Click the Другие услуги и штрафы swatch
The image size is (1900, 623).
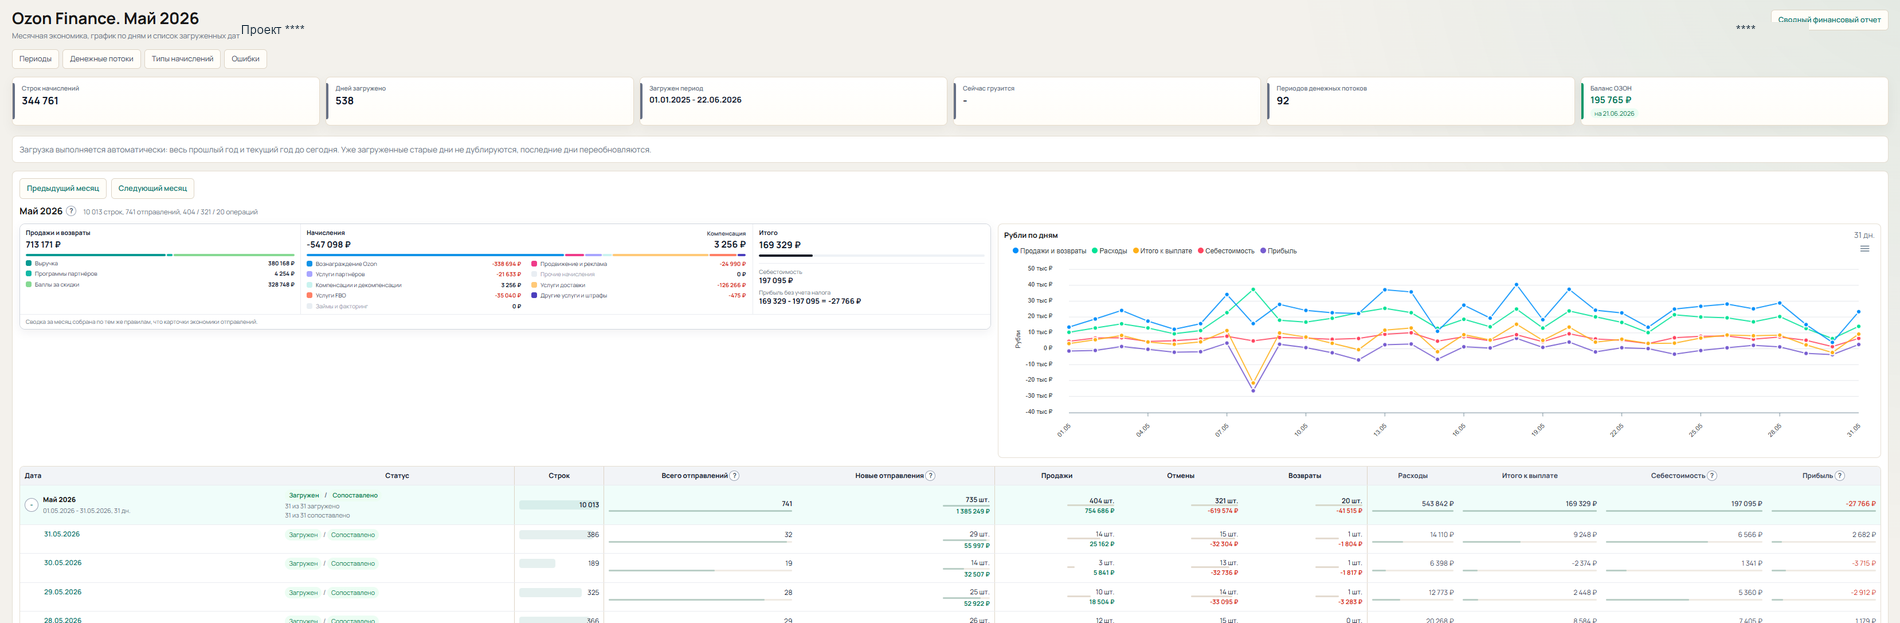[x=535, y=296]
